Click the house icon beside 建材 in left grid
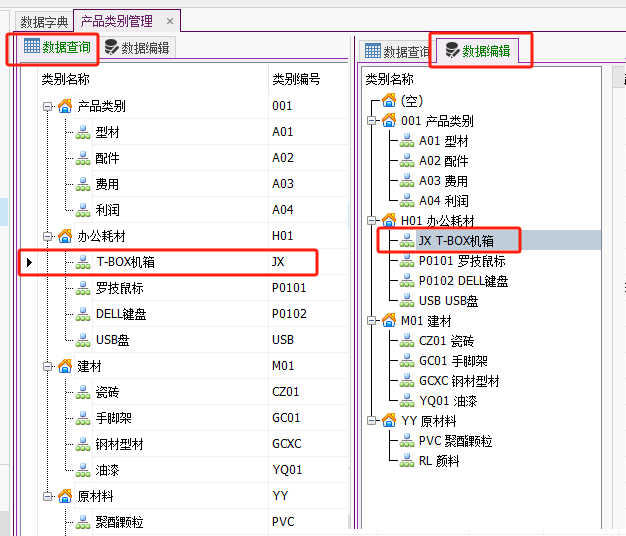626x536 pixels. [65, 366]
